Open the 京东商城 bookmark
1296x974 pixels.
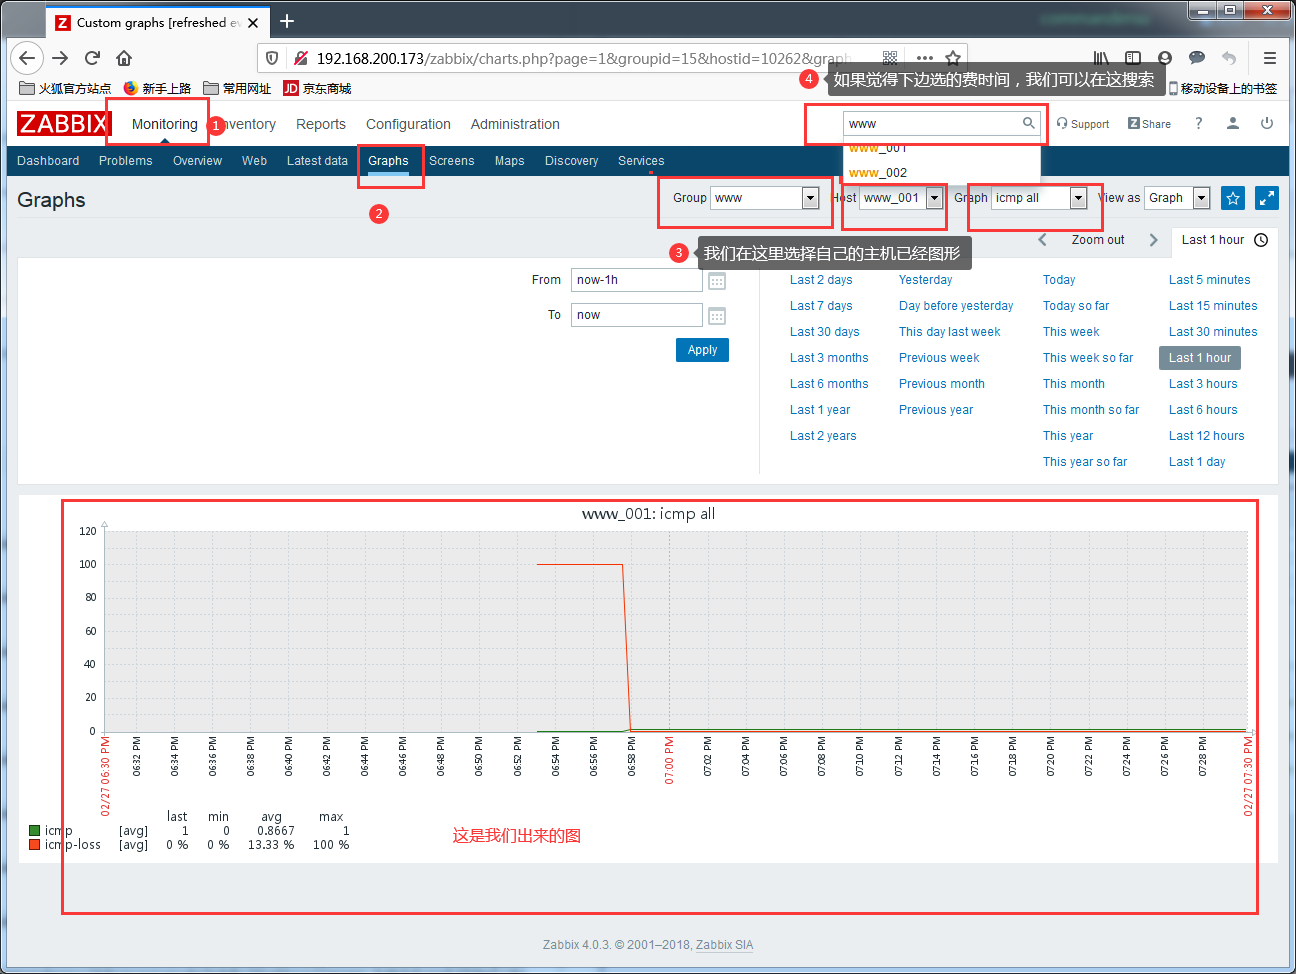coord(317,88)
